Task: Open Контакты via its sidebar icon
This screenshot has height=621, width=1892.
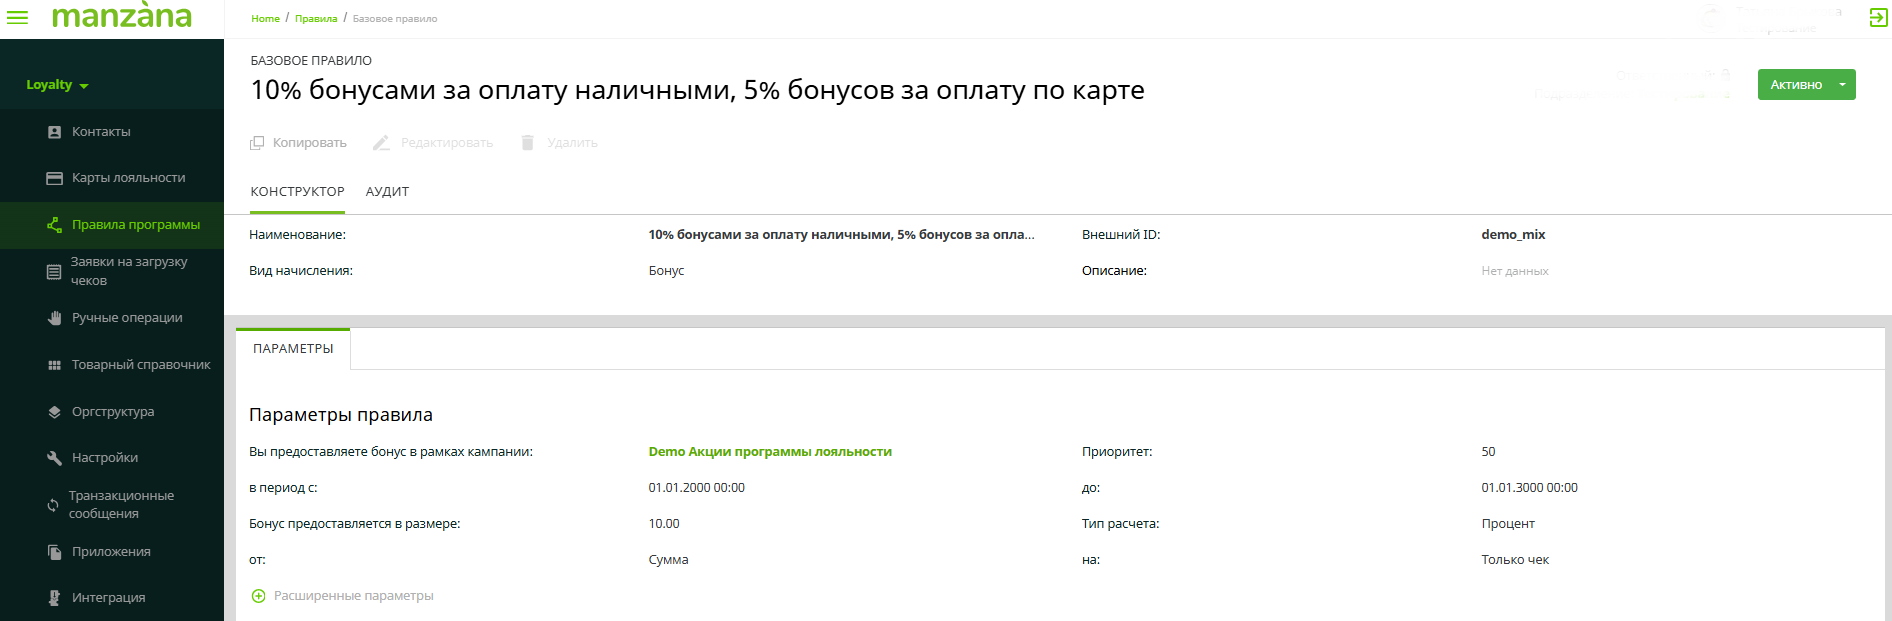Action: pos(55,132)
